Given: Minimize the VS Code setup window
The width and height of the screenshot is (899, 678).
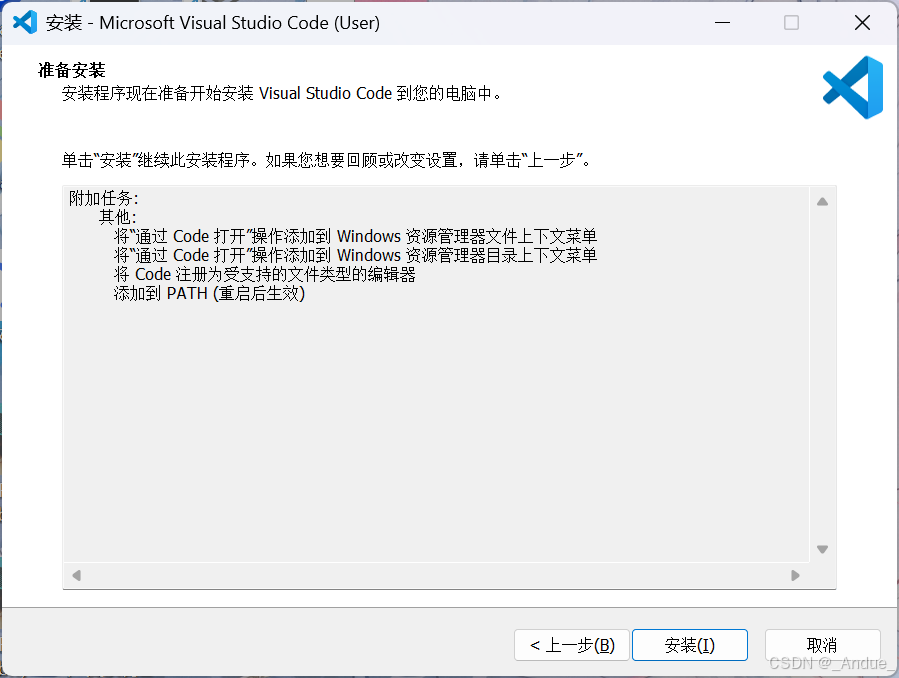Looking at the screenshot, I should point(722,22).
